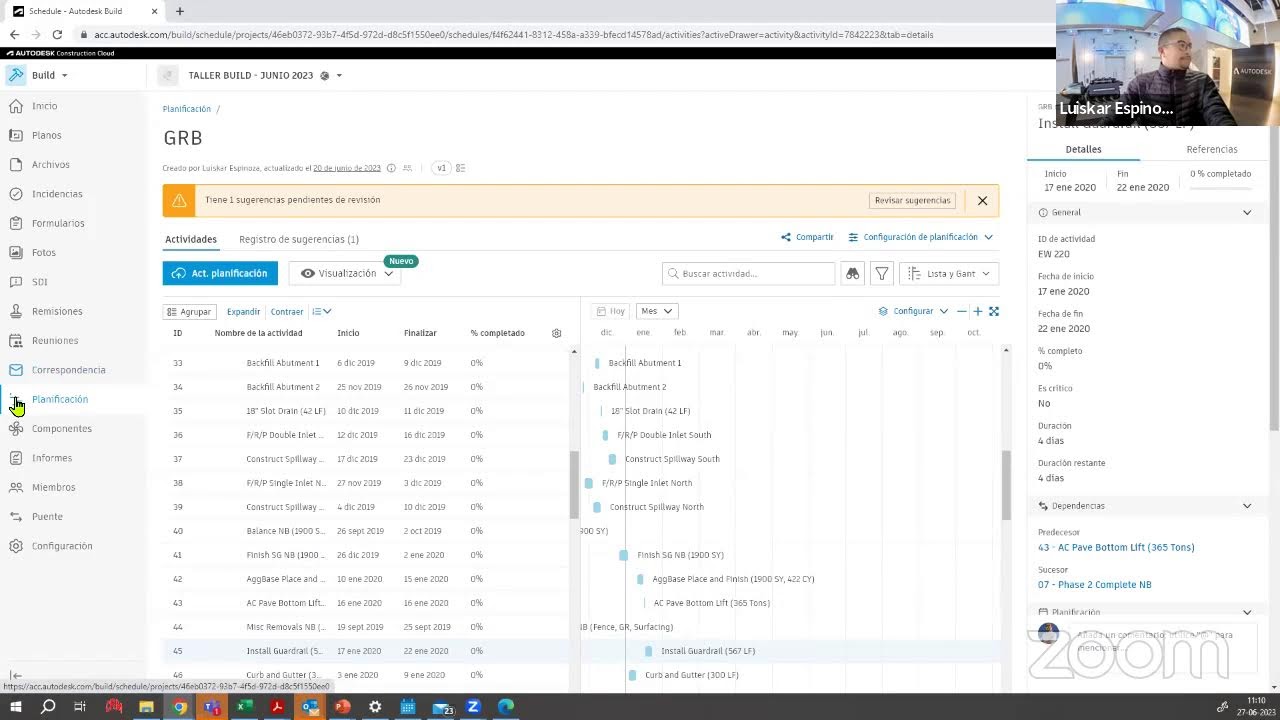Select Referencias tab in activity panel

tap(1211, 149)
